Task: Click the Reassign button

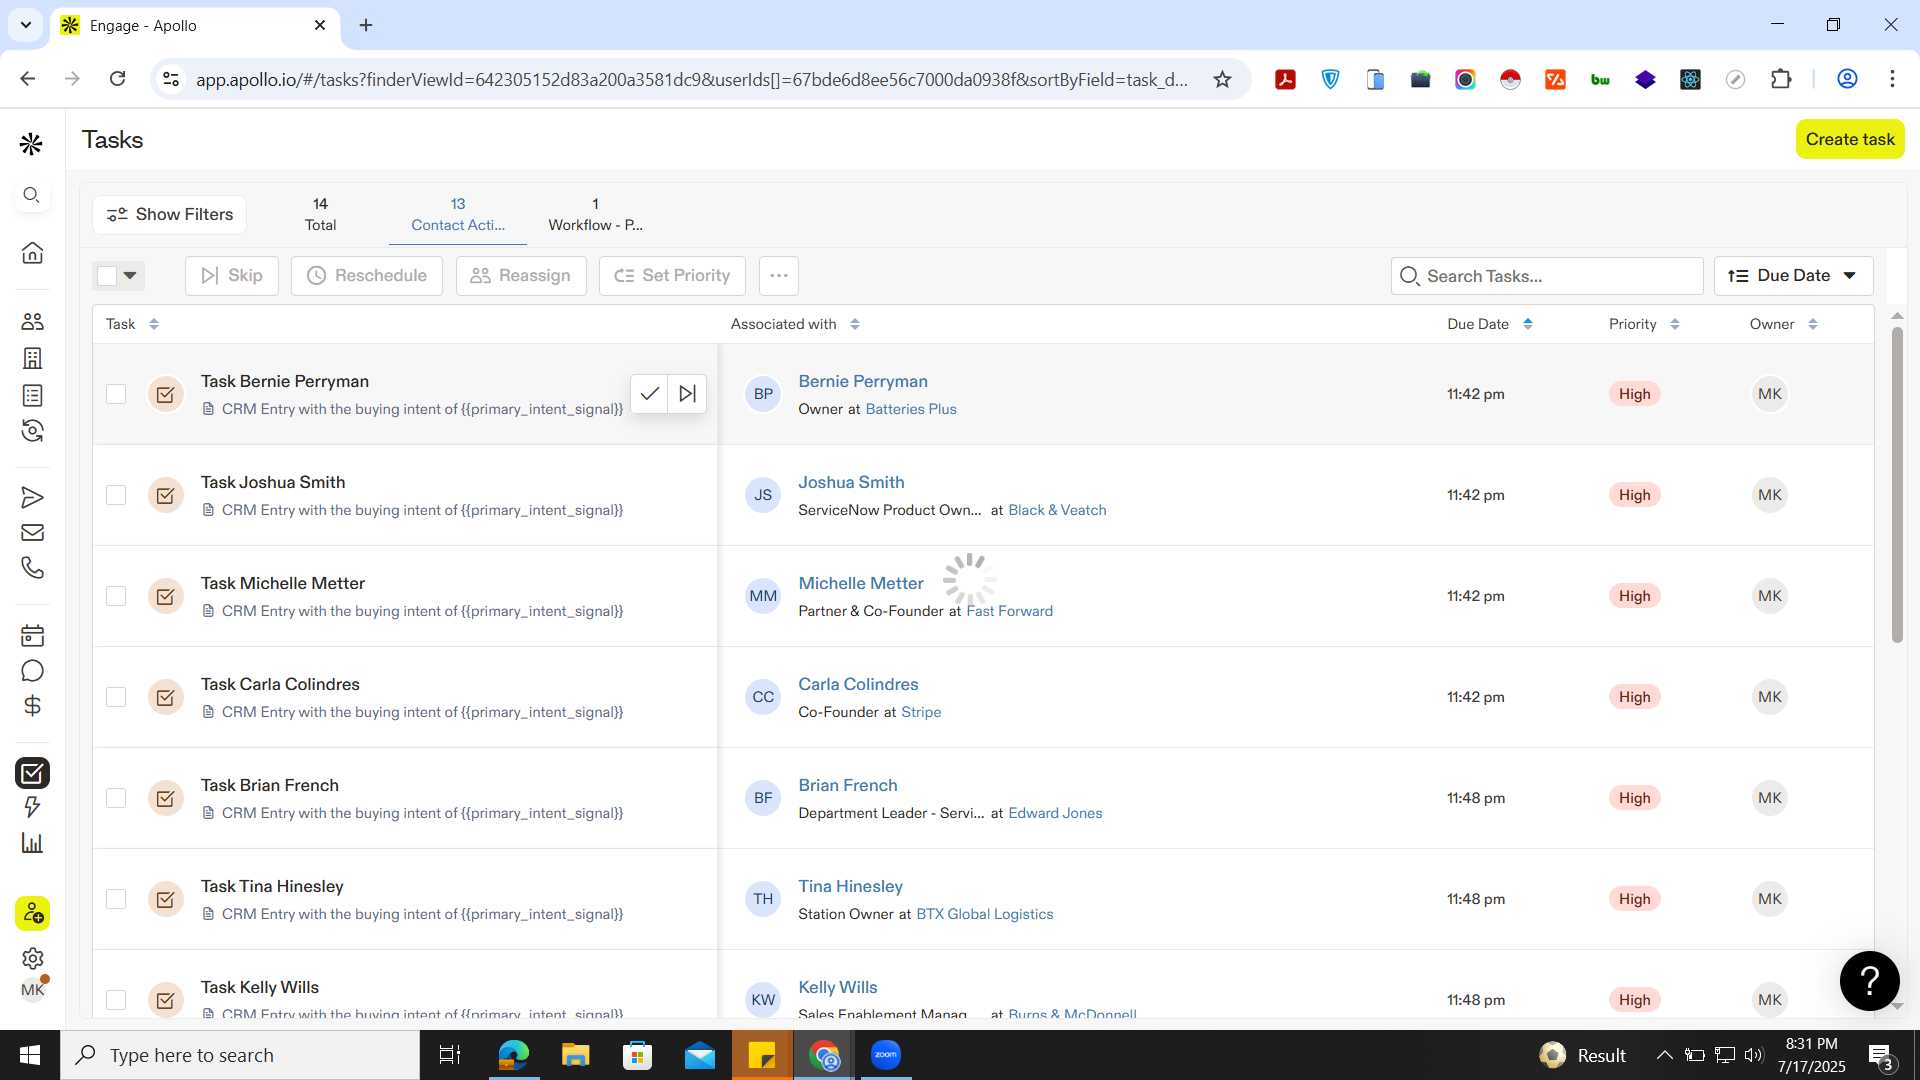Action: [x=520, y=275]
